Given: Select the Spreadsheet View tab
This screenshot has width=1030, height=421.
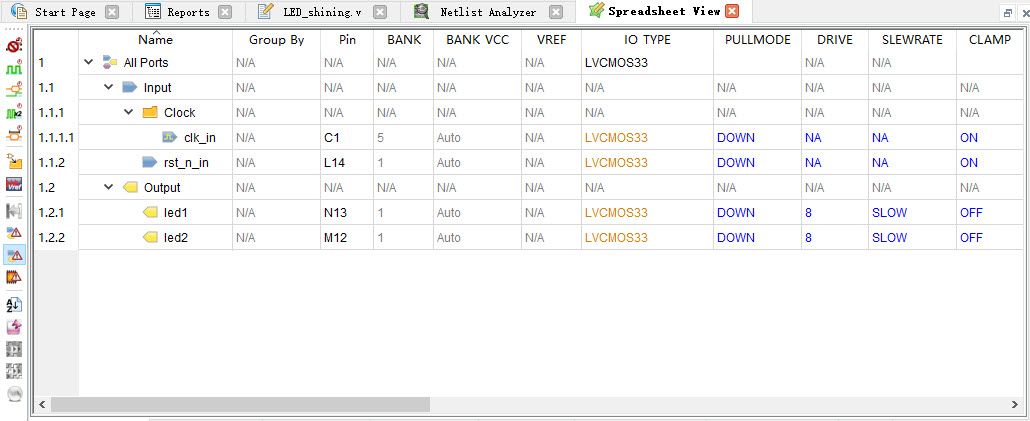Looking at the screenshot, I should pyautogui.click(x=664, y=11).
